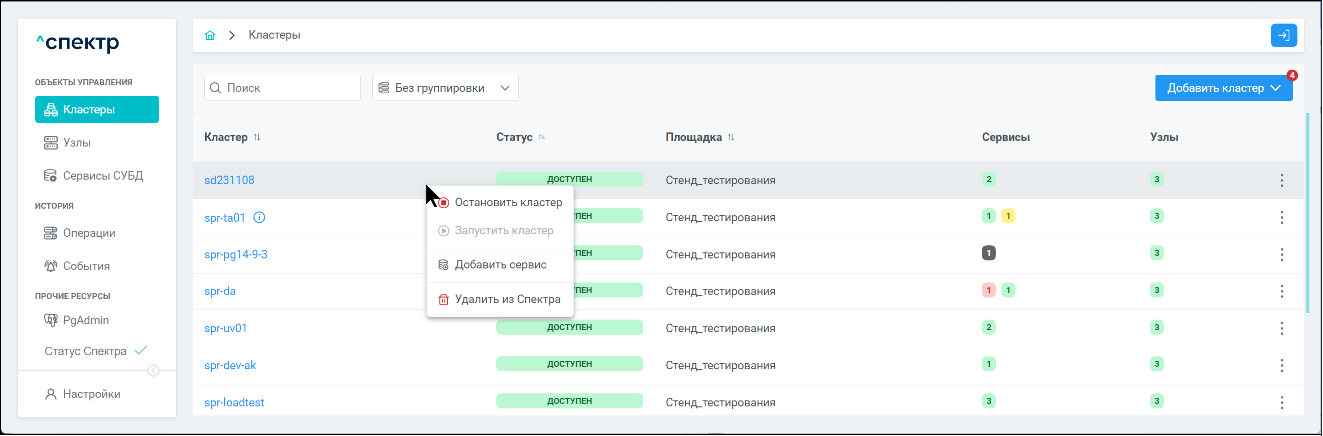The image size is (1323, 436).
Task: Open three-dot menu for spr-loadtest row
Action: click(x=1281, y=402)
